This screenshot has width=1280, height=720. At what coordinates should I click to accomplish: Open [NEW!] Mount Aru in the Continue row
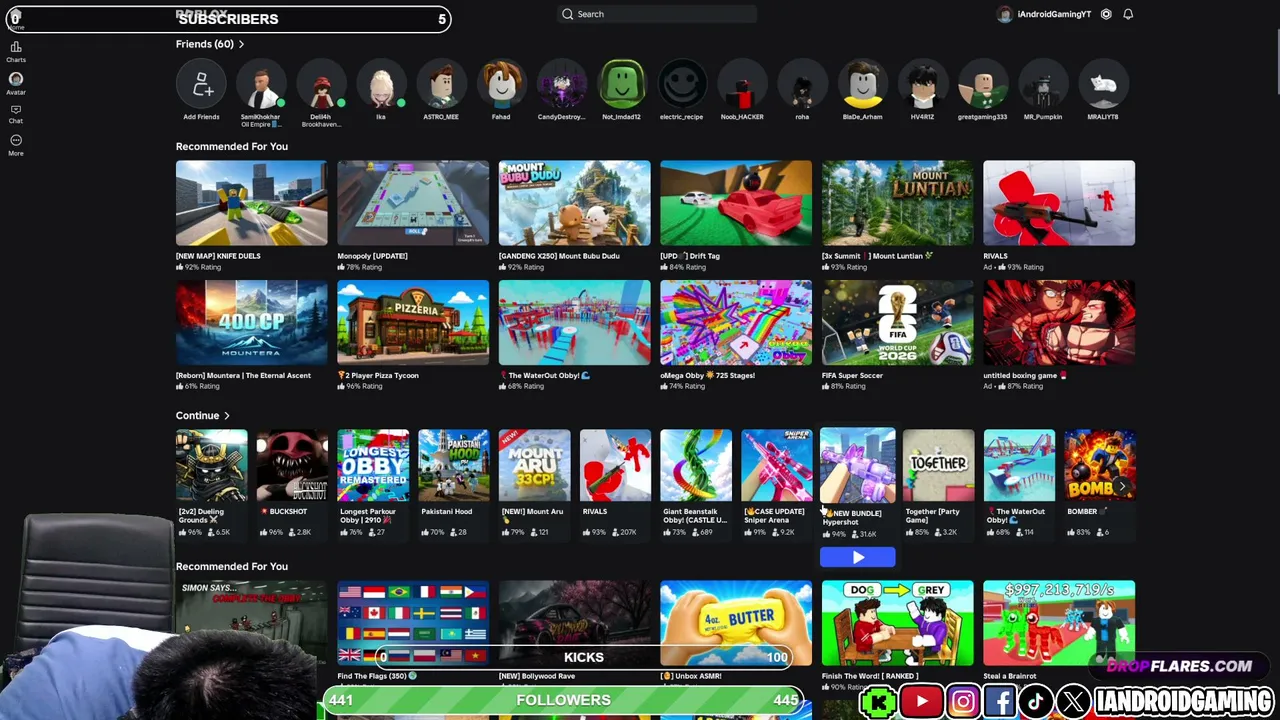[534, 466]
